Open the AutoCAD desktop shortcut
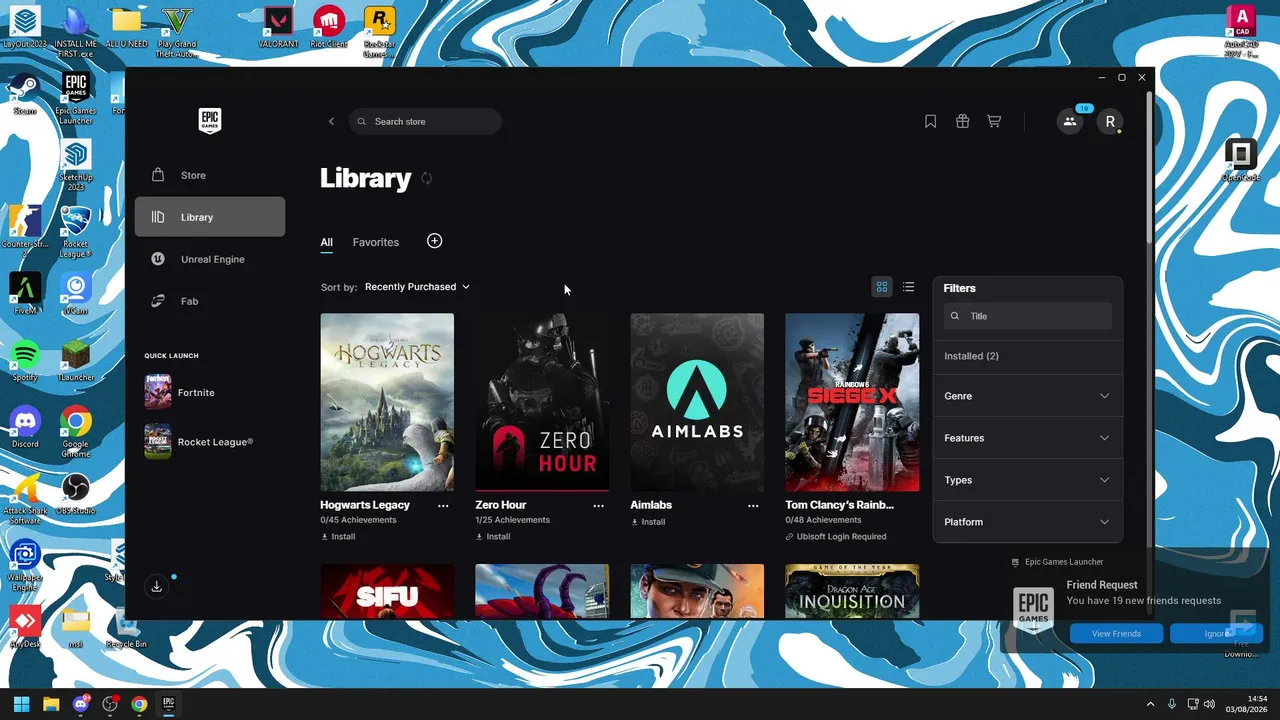This screenshot has width=1280, height=720. 1241,31
